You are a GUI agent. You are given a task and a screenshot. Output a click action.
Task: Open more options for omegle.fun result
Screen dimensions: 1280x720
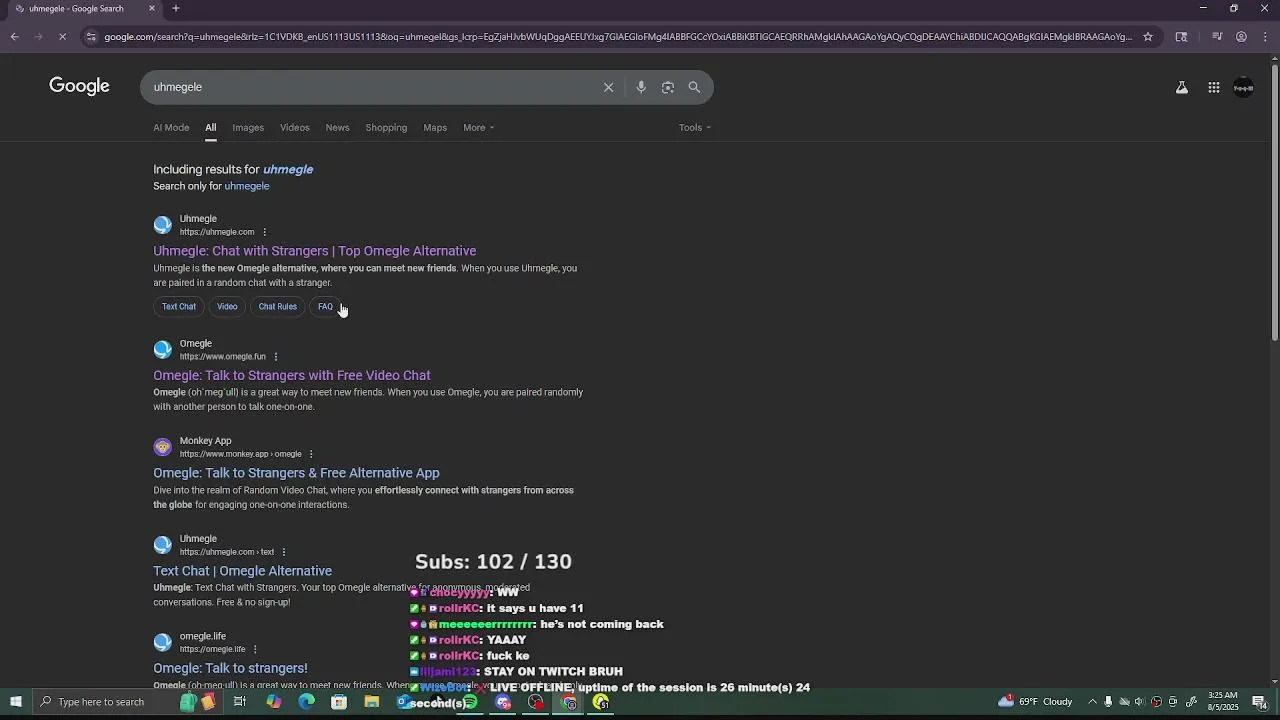(x=276, y=357)
